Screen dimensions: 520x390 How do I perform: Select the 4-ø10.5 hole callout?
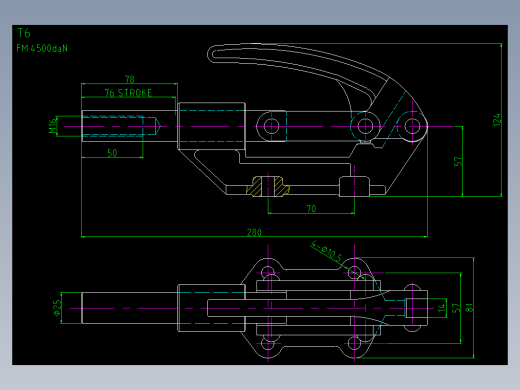(x=326, y=251)
